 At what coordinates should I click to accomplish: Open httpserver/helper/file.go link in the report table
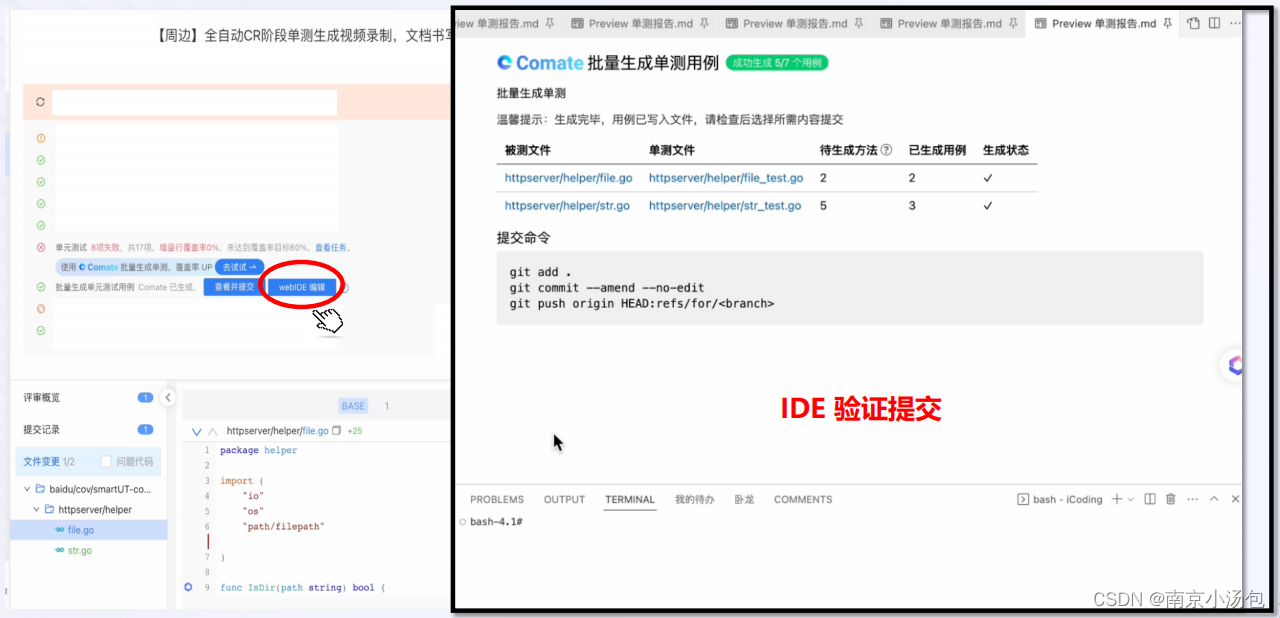(x=568, y=178)
